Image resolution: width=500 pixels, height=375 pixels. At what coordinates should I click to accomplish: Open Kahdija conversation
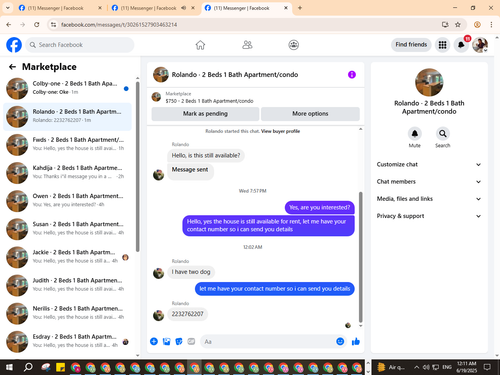coord(67,173)
